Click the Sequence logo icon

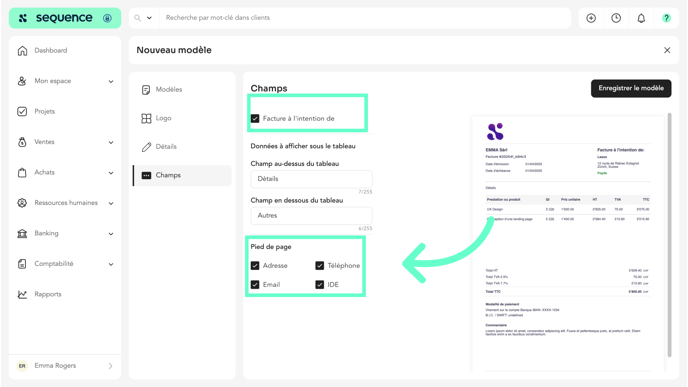click(23, 18)
